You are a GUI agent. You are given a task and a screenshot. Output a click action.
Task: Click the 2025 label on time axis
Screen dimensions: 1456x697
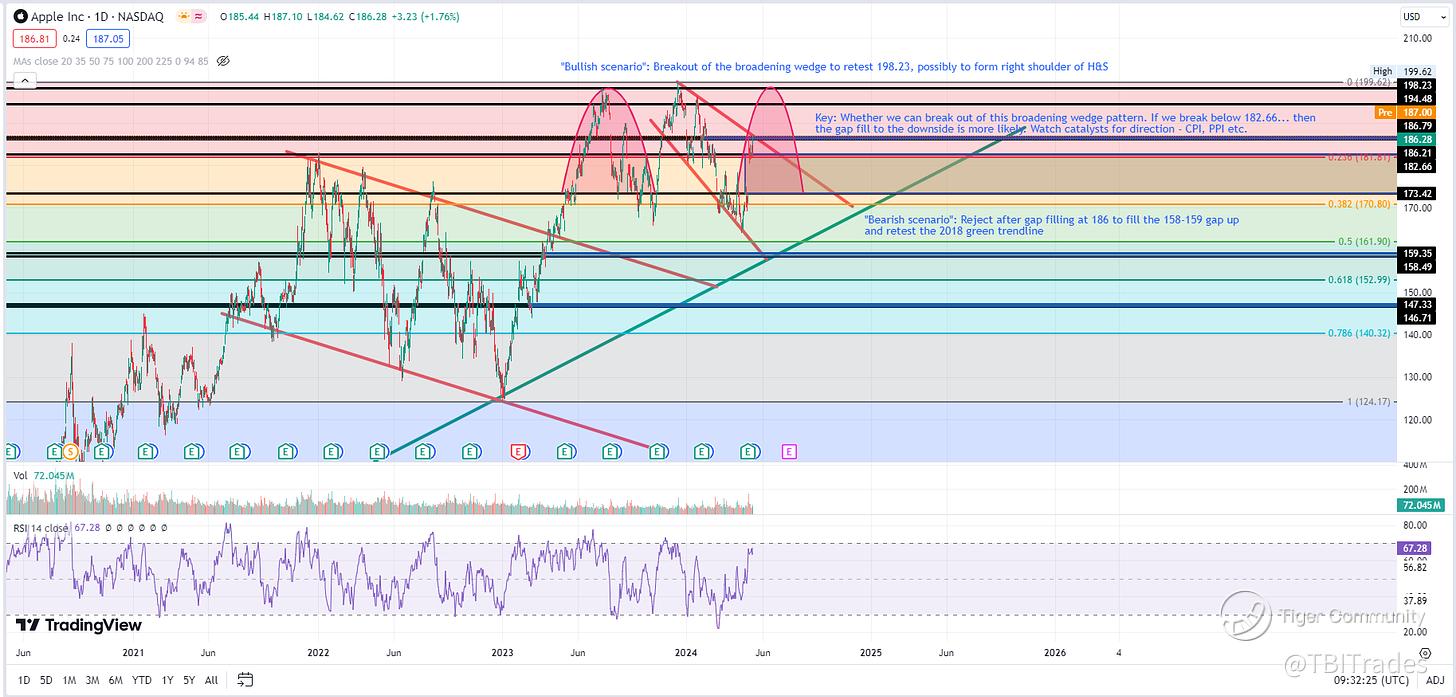pyautogui.click(x=869, y=652)
